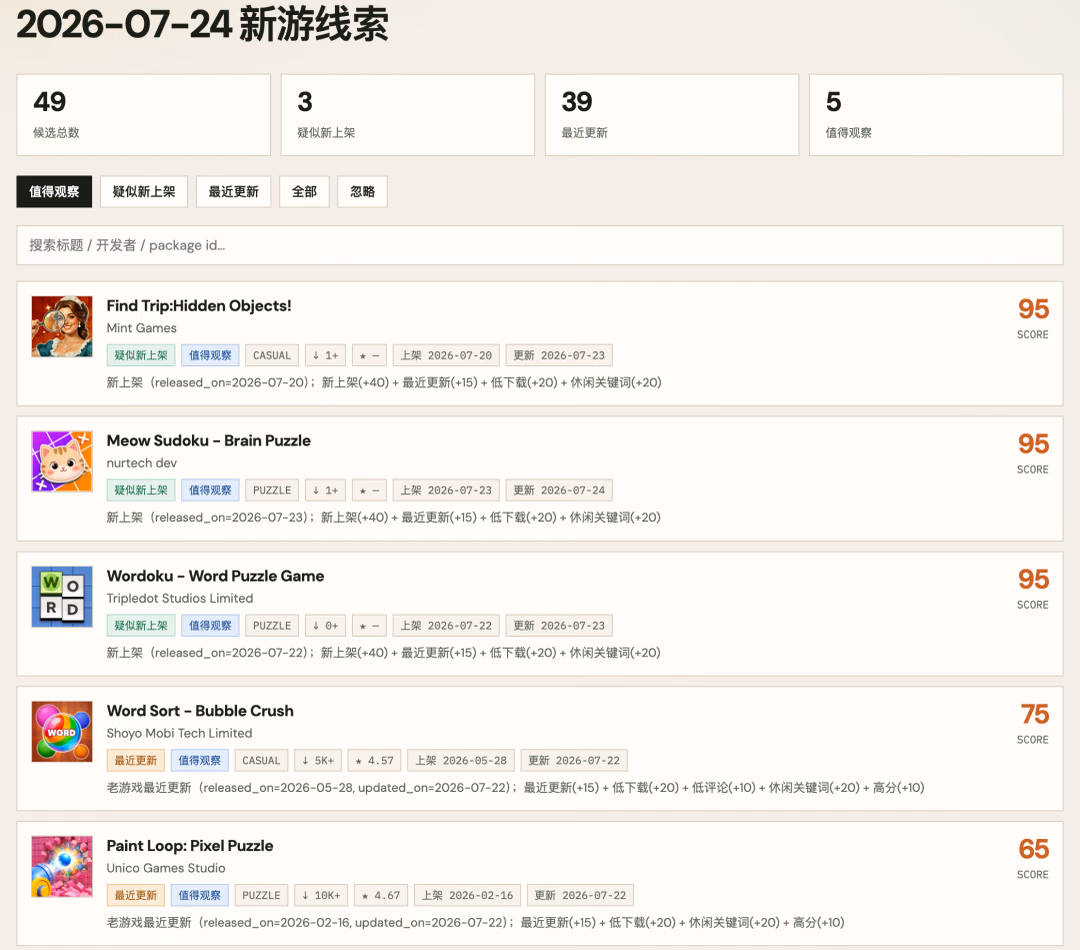Click the PUZZLE tag on Wordoku row
Viewport: 1080px width, 950px height.
coord(272,626)
